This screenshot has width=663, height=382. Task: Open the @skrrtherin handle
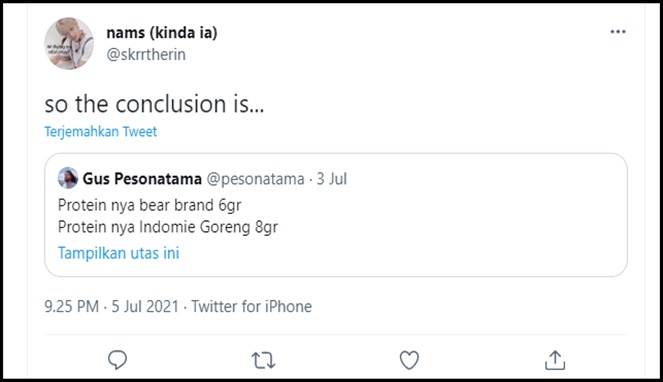146,55
